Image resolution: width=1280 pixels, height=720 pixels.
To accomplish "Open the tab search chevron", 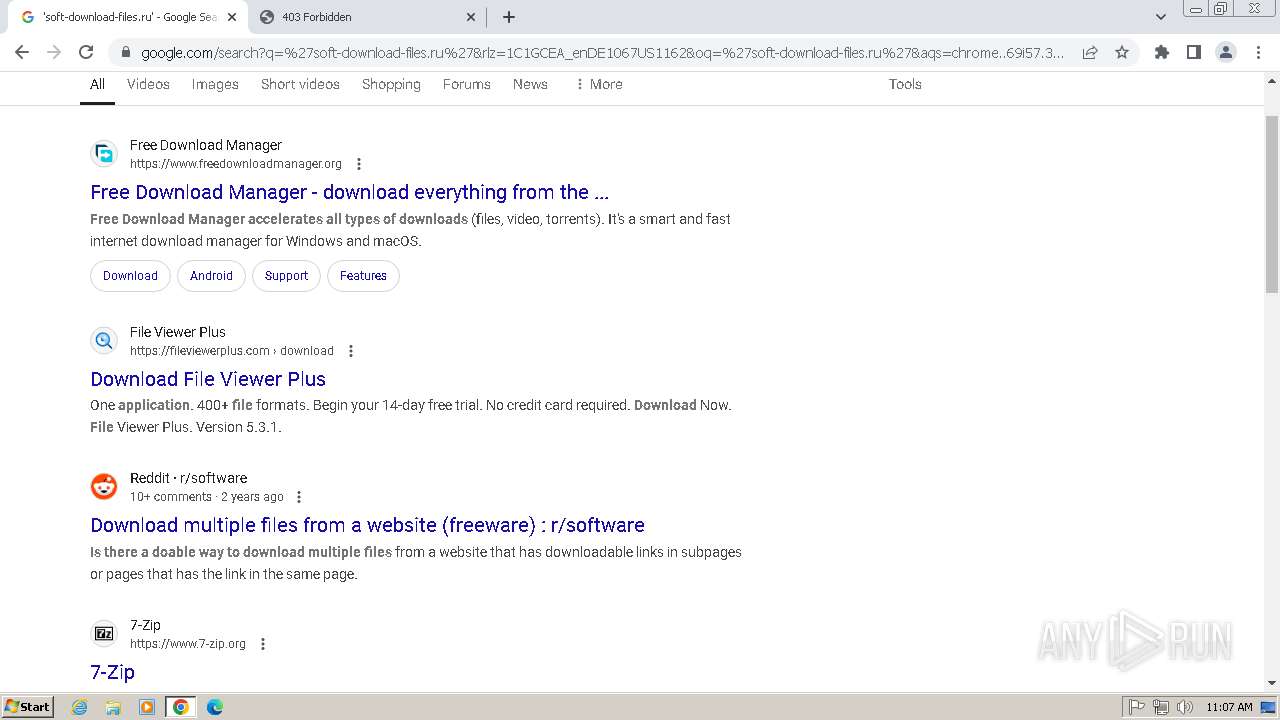I will [x=1160, y=17].
